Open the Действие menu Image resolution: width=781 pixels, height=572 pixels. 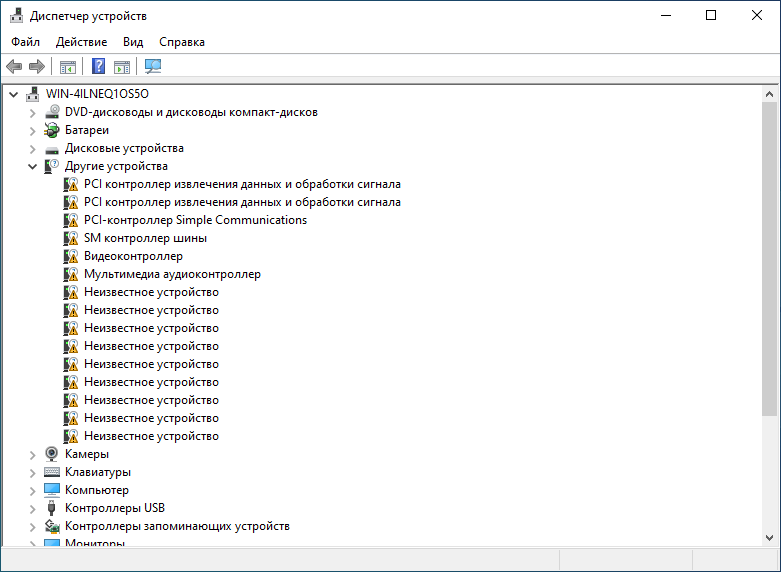tap(81, 42)
